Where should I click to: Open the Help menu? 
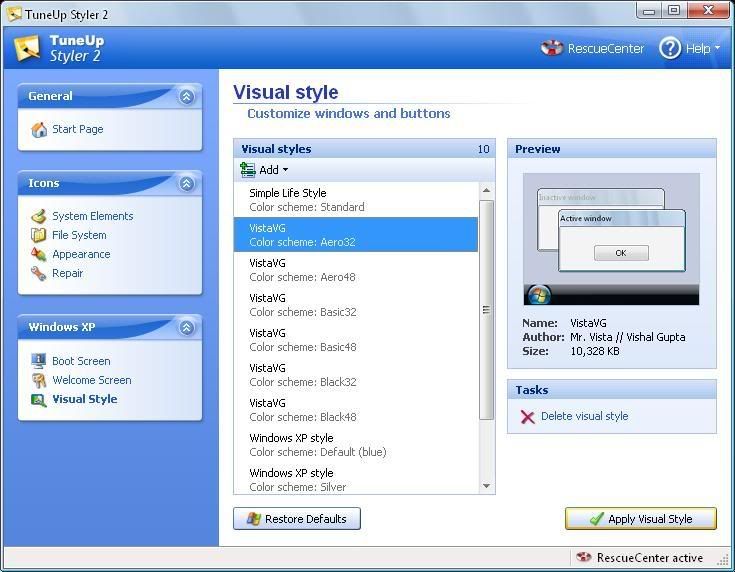point(690,48)
